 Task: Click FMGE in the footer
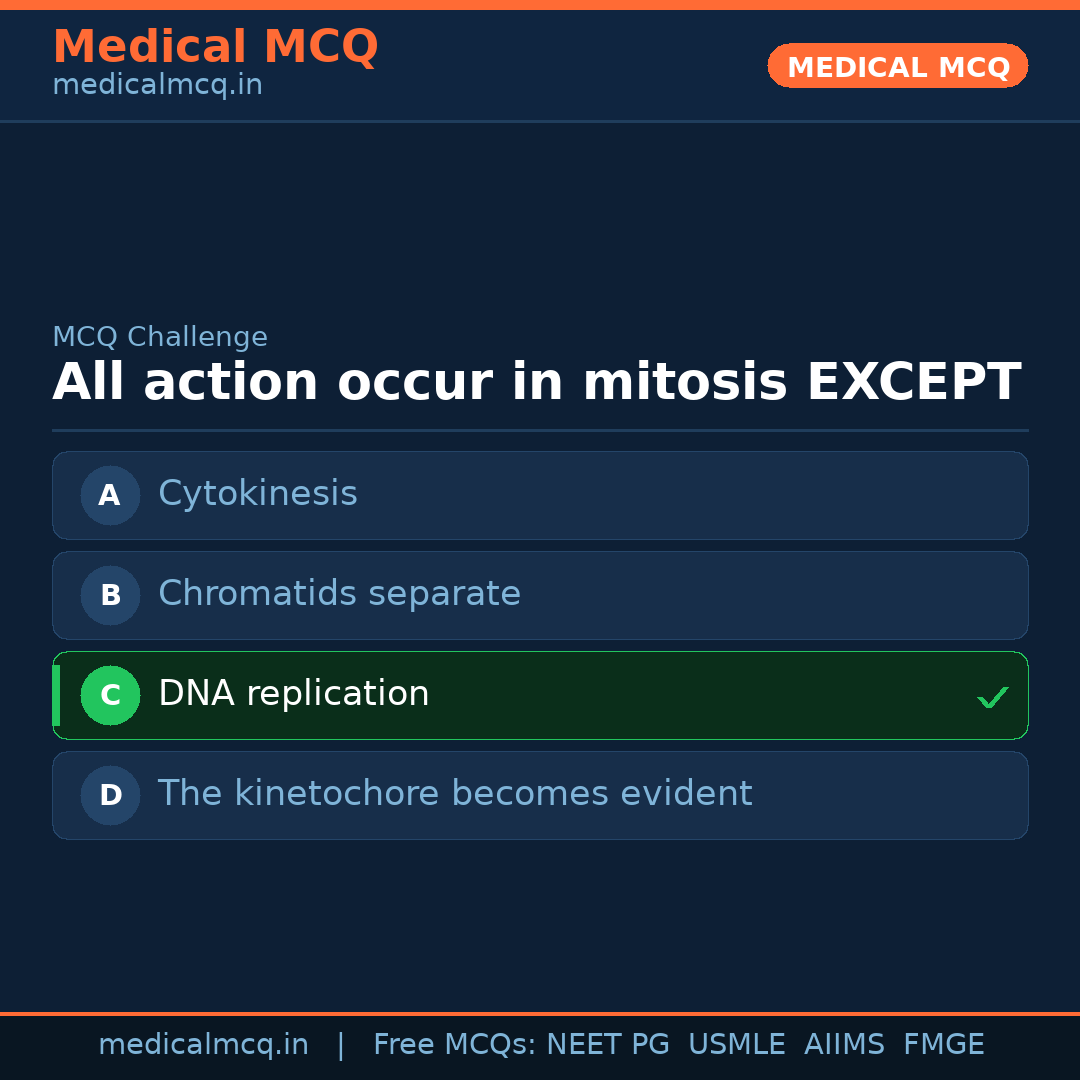point(943,1045)
